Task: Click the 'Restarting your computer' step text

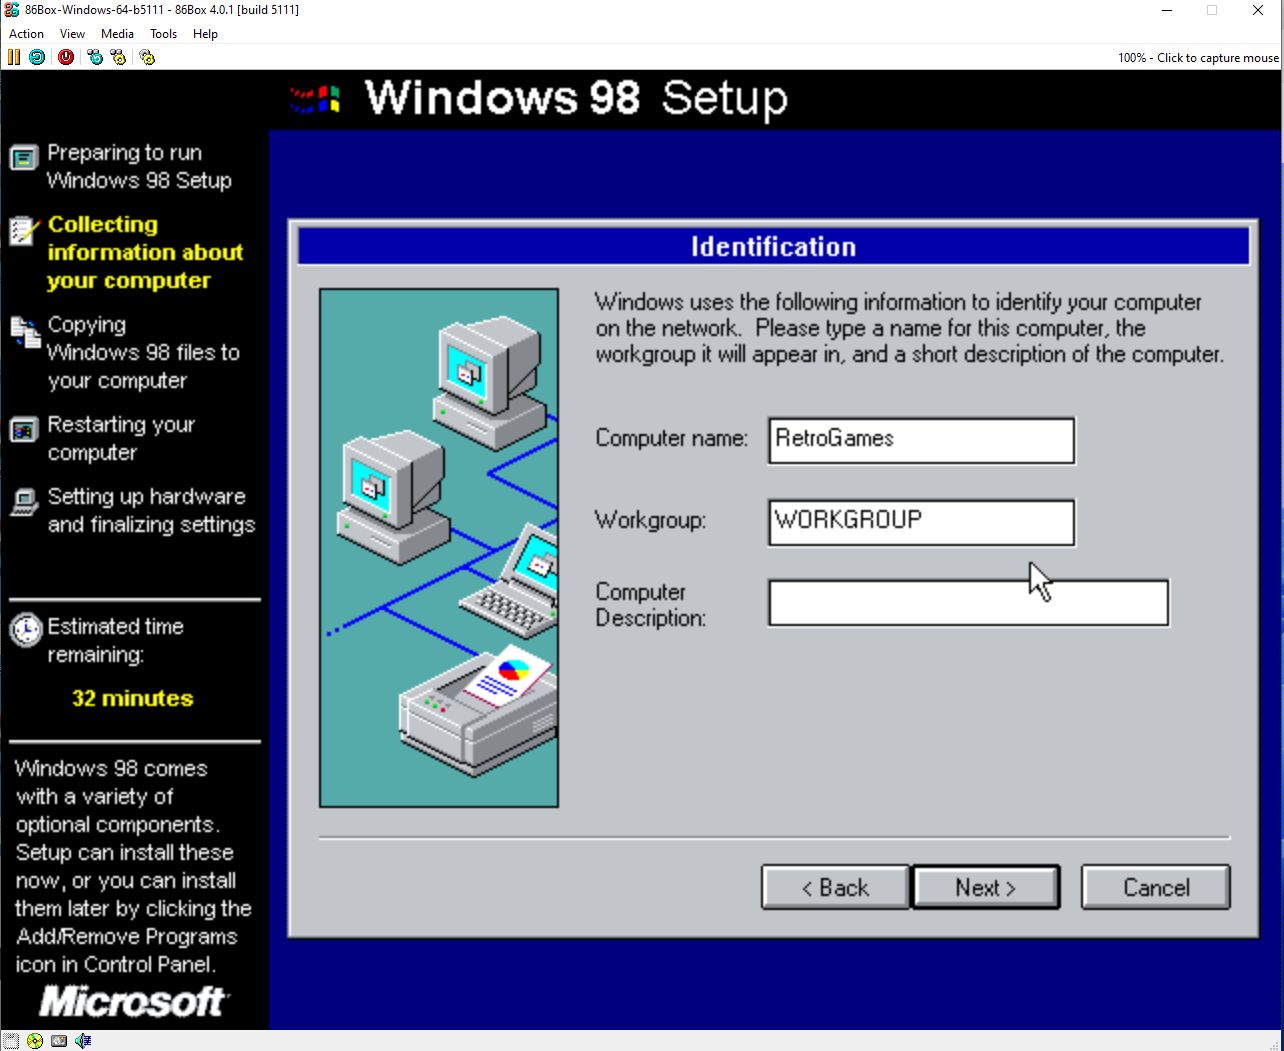Action: point(121,439)
